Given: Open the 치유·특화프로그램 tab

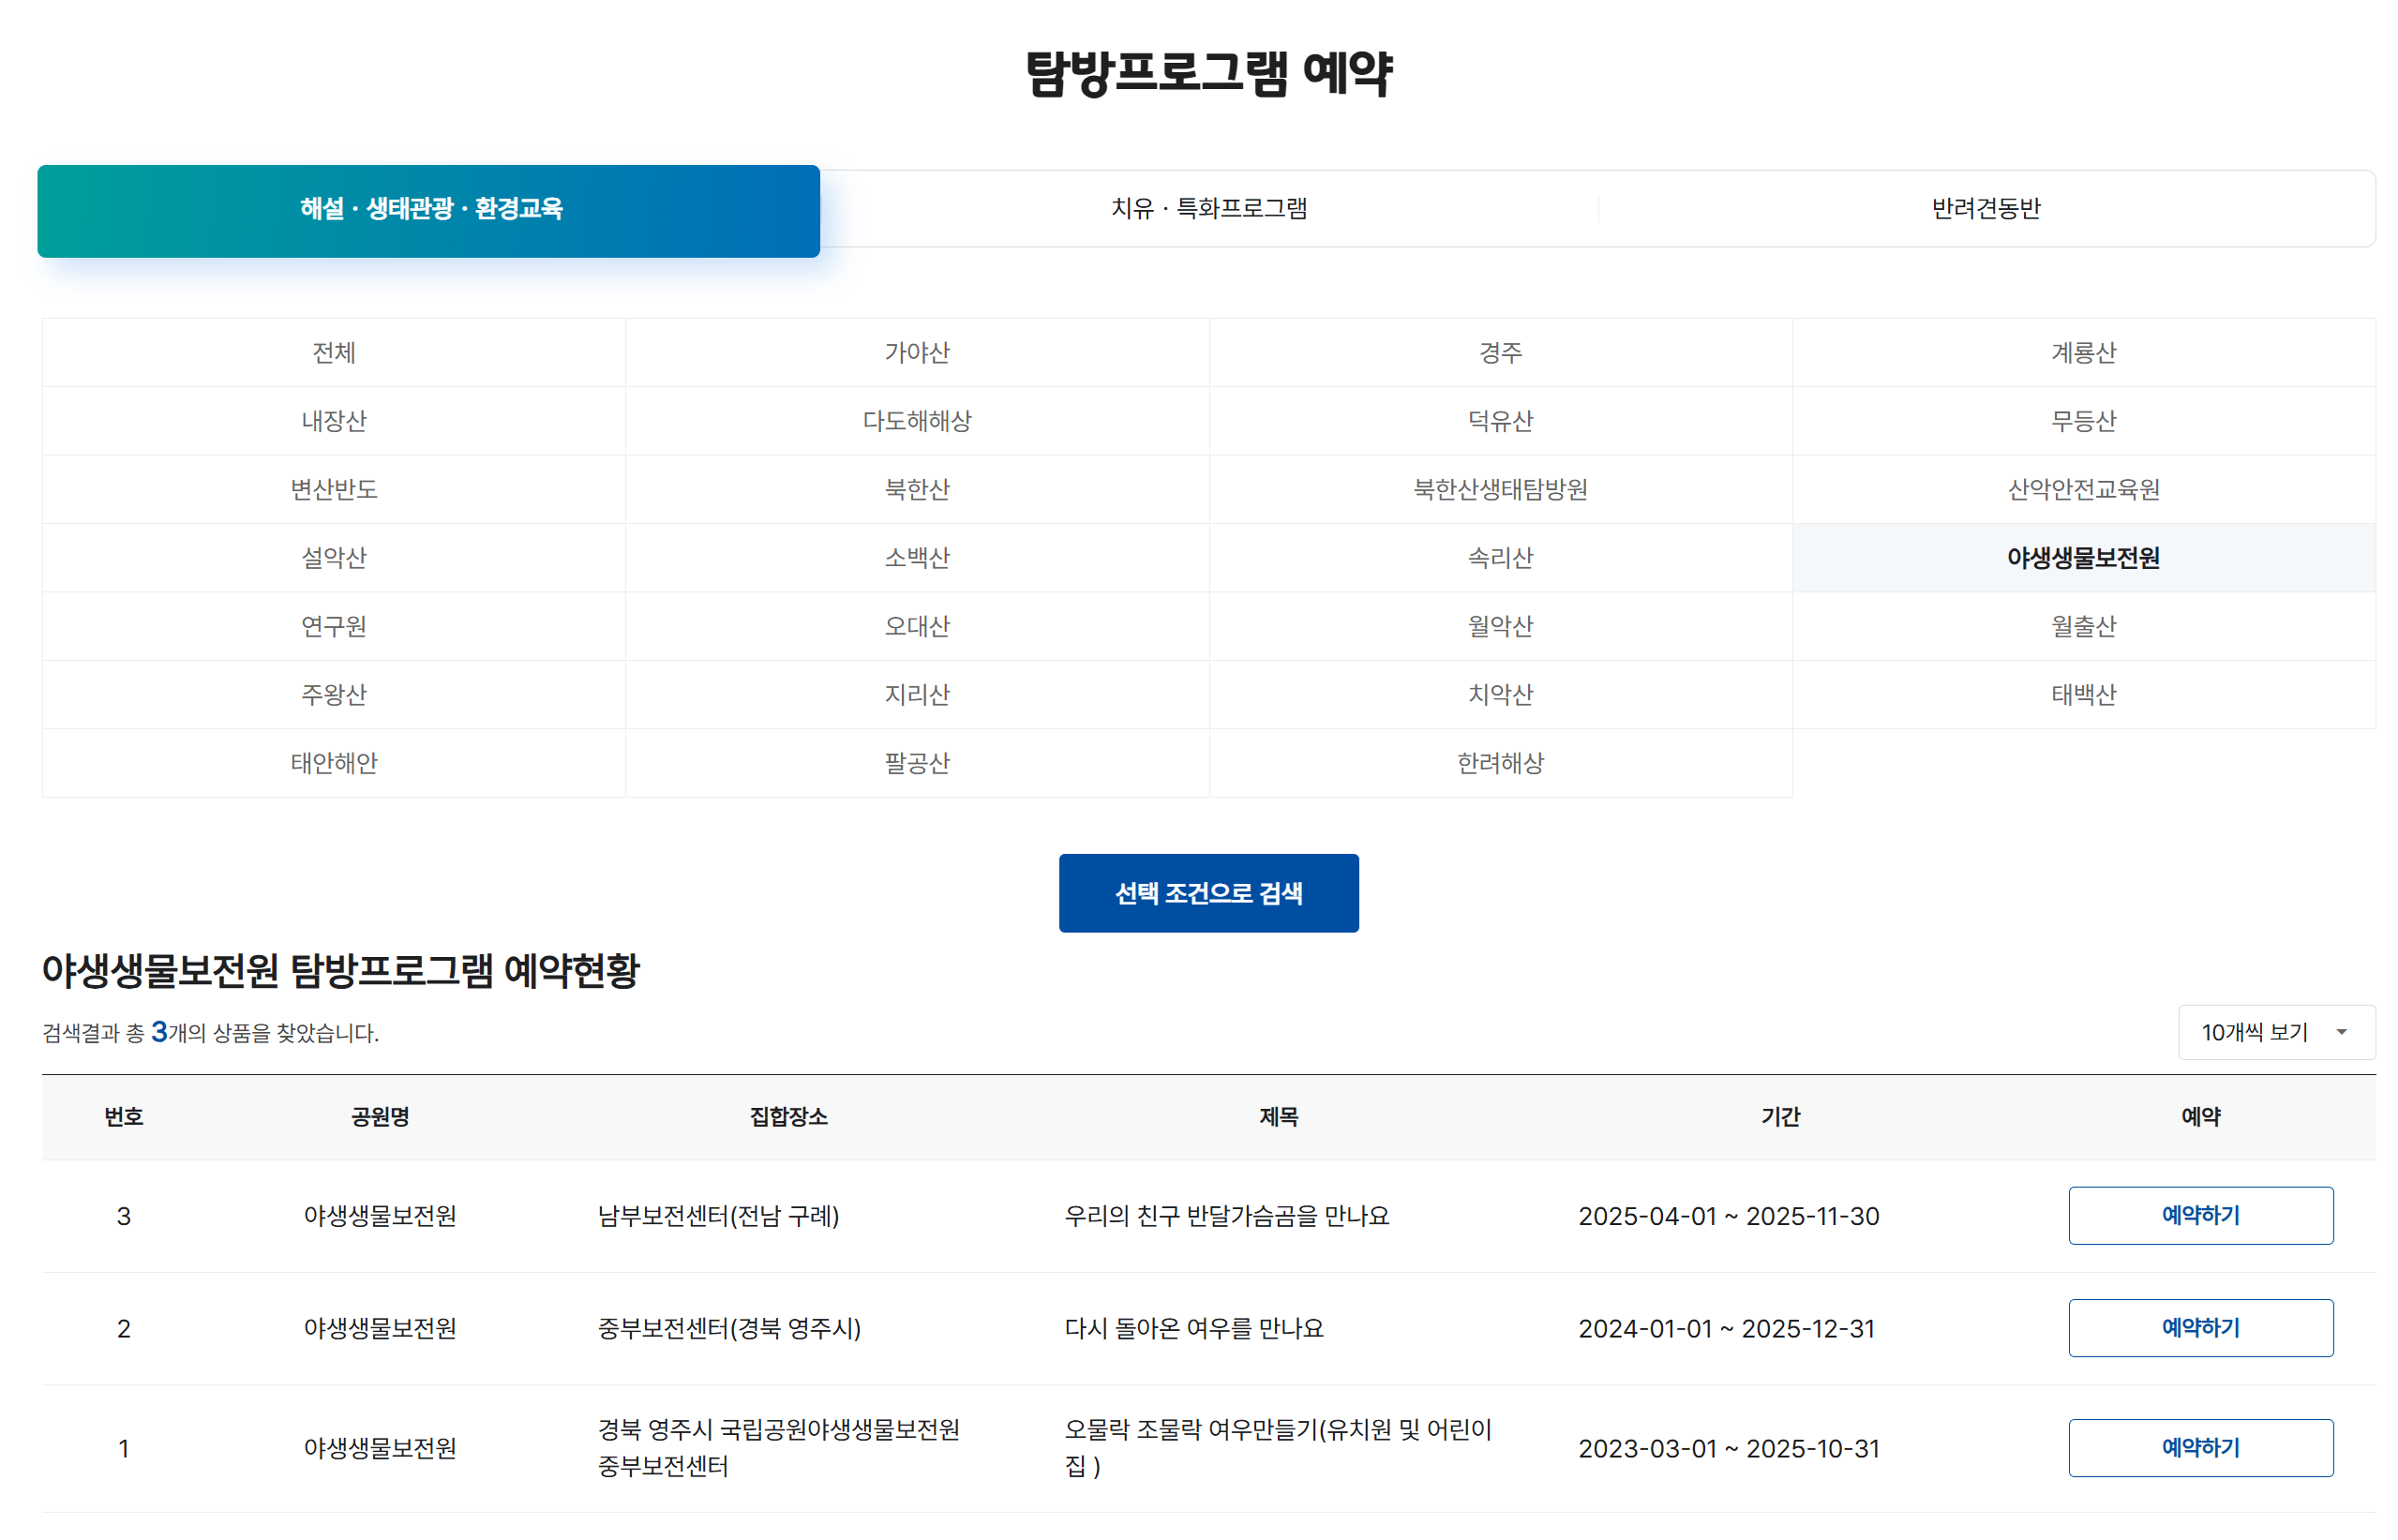Looking at the screenshot, I should click(1209, 208).
